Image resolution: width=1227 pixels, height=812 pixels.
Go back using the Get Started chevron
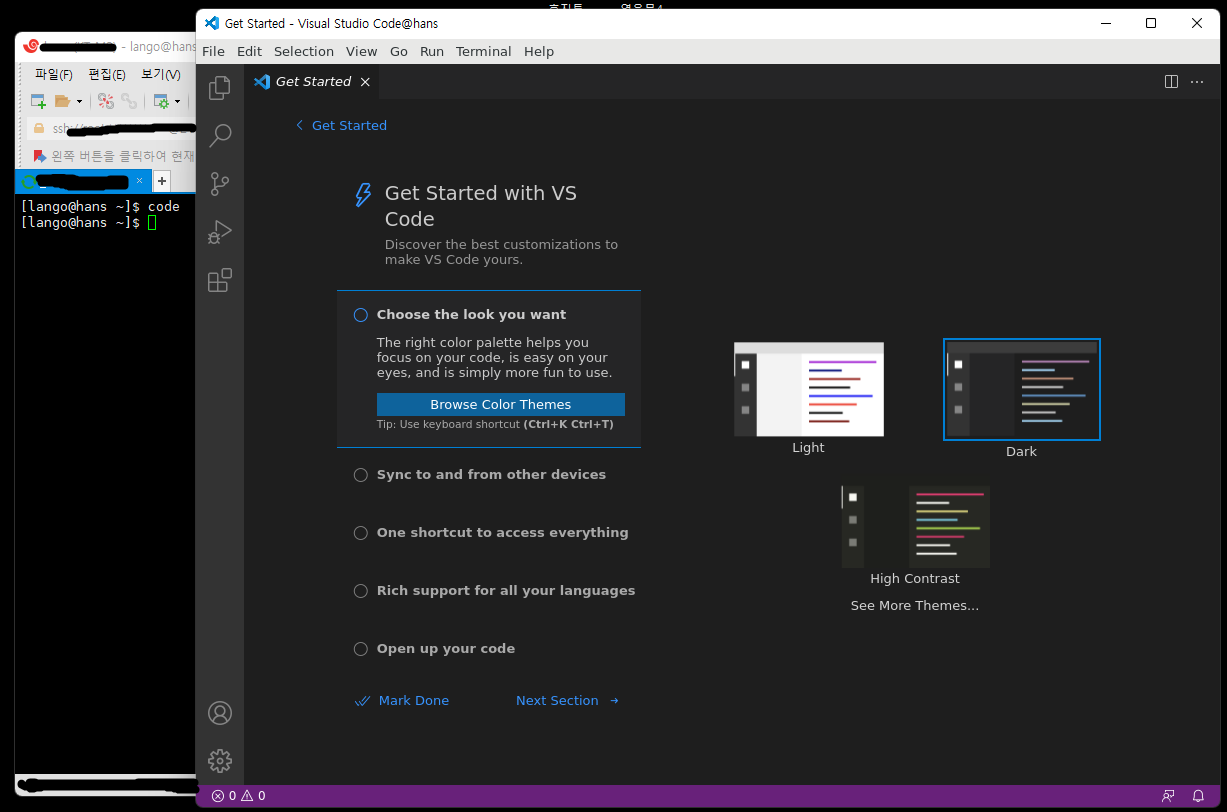tap(299, 125)
